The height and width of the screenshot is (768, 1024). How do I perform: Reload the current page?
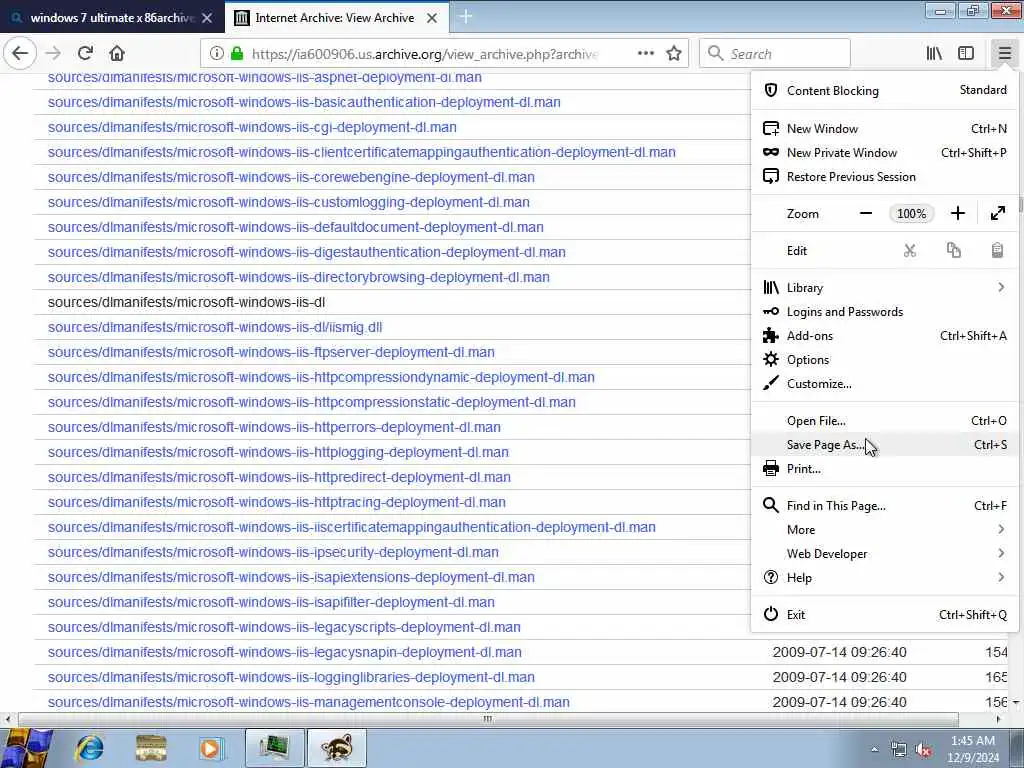pyautogui.click(x=85, y=54)
